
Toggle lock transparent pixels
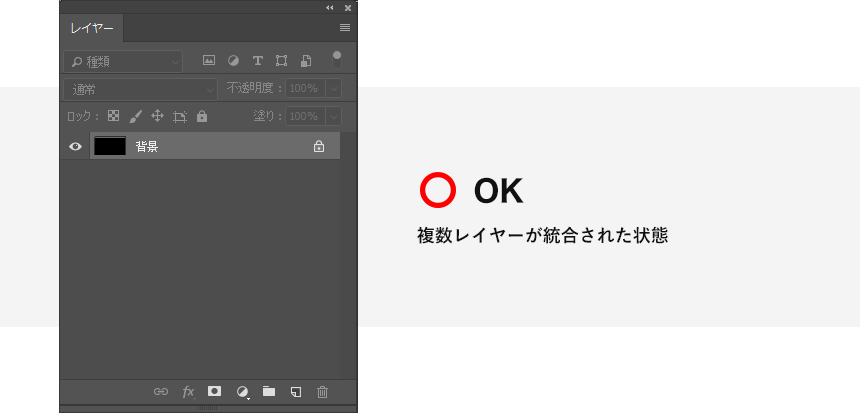tap(114, 116)
